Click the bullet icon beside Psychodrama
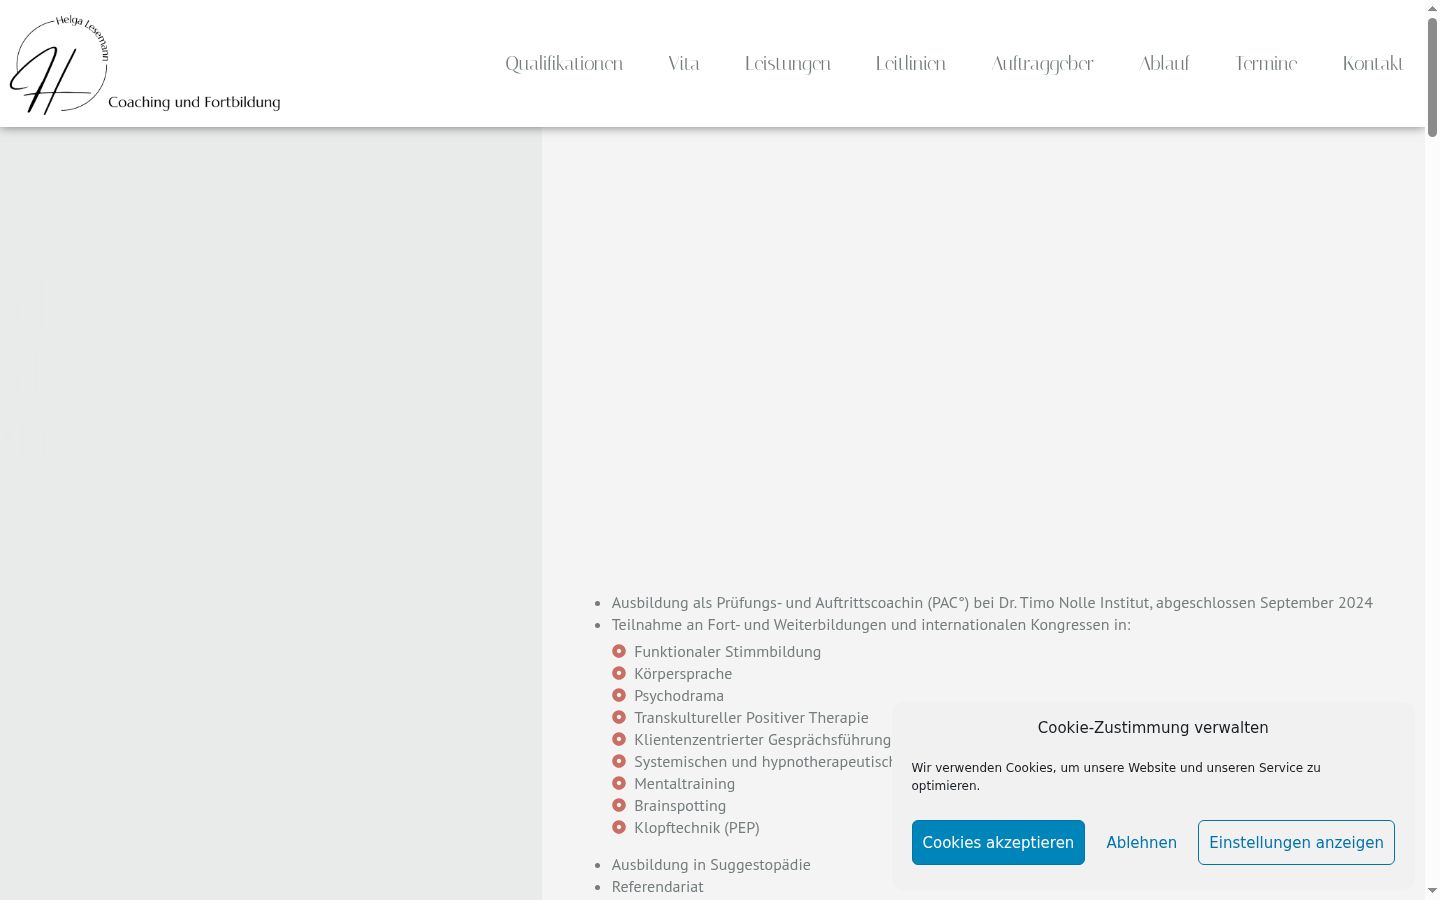1440x900 pixels. click(x=619, y=695)
